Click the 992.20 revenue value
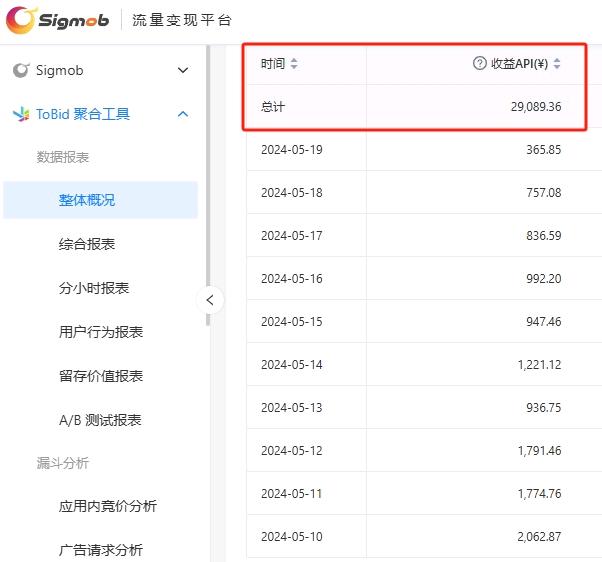The width and height of the screenshot is (602, 562). [544, 279]
